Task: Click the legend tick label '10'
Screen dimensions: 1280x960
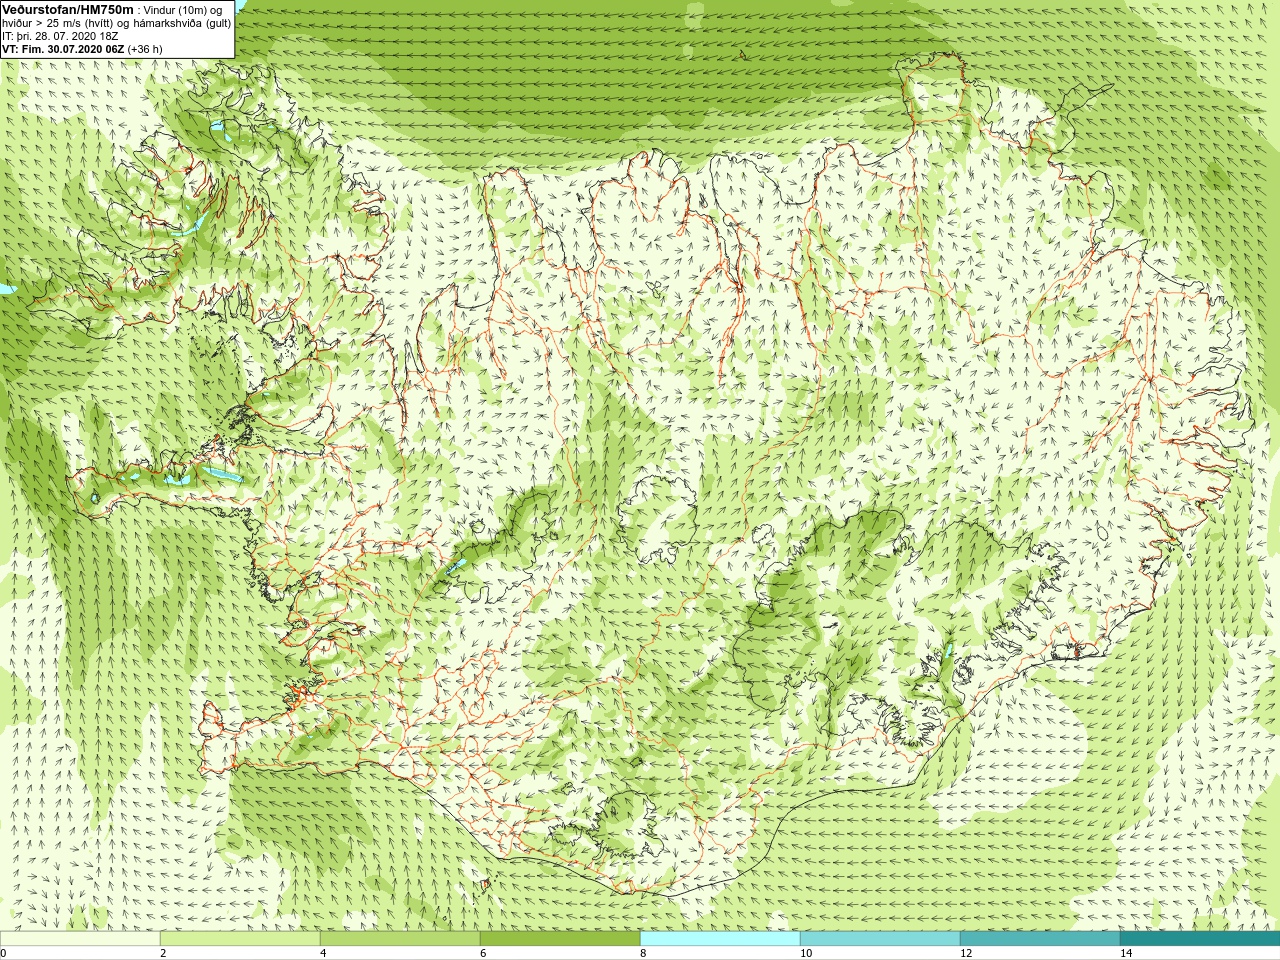Action: [x=806, y=953]
